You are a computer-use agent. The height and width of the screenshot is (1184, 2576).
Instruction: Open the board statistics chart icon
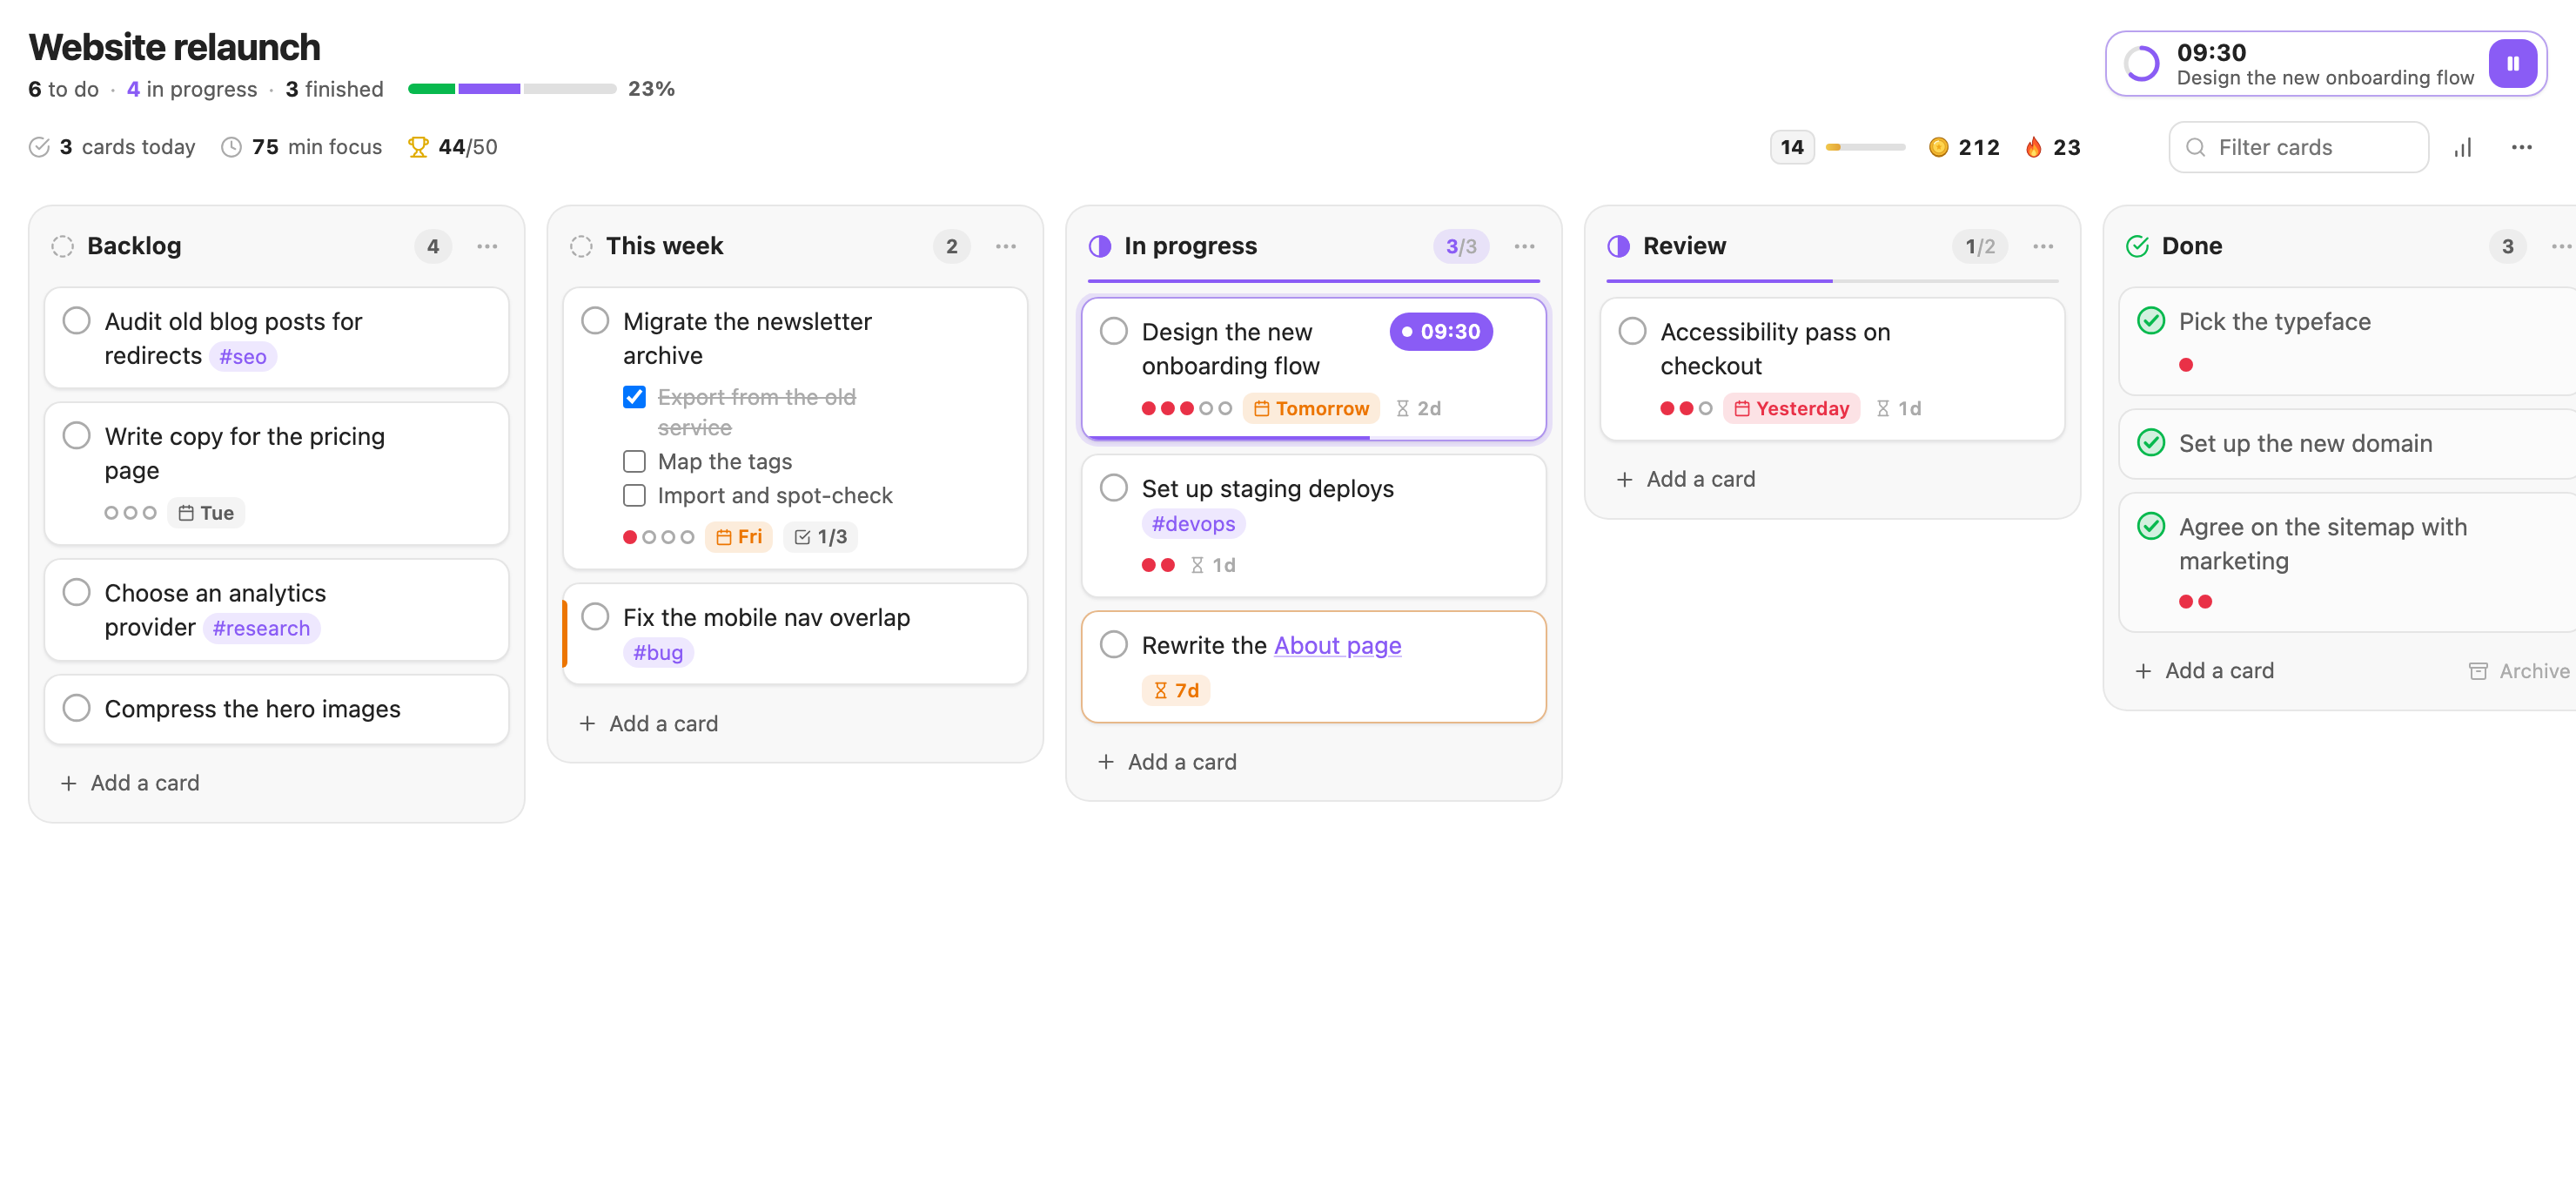[x=2463, y=148]
